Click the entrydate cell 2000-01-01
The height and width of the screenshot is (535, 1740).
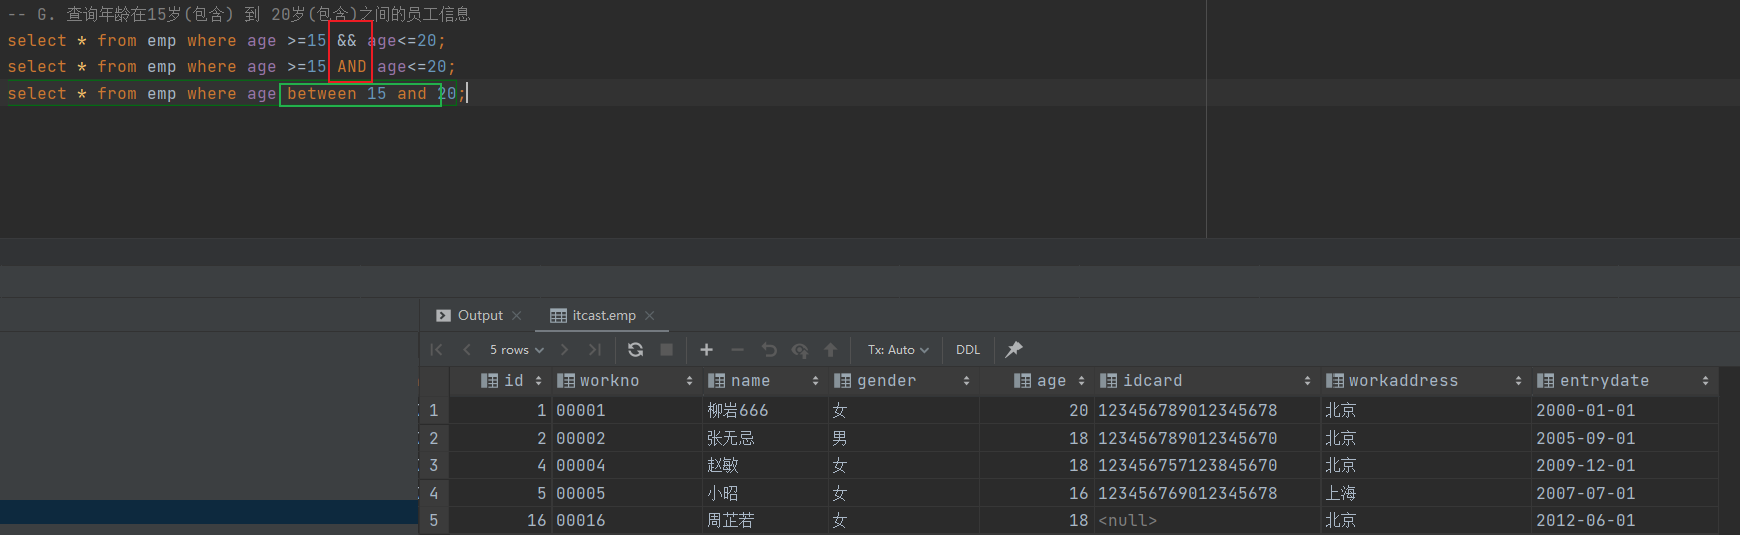(1624, 411)
